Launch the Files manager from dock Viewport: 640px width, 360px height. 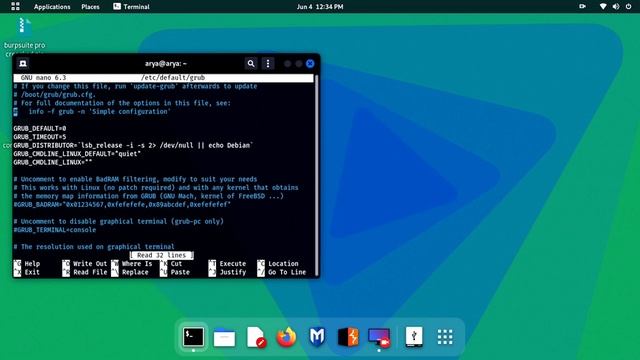pos(224,338)
